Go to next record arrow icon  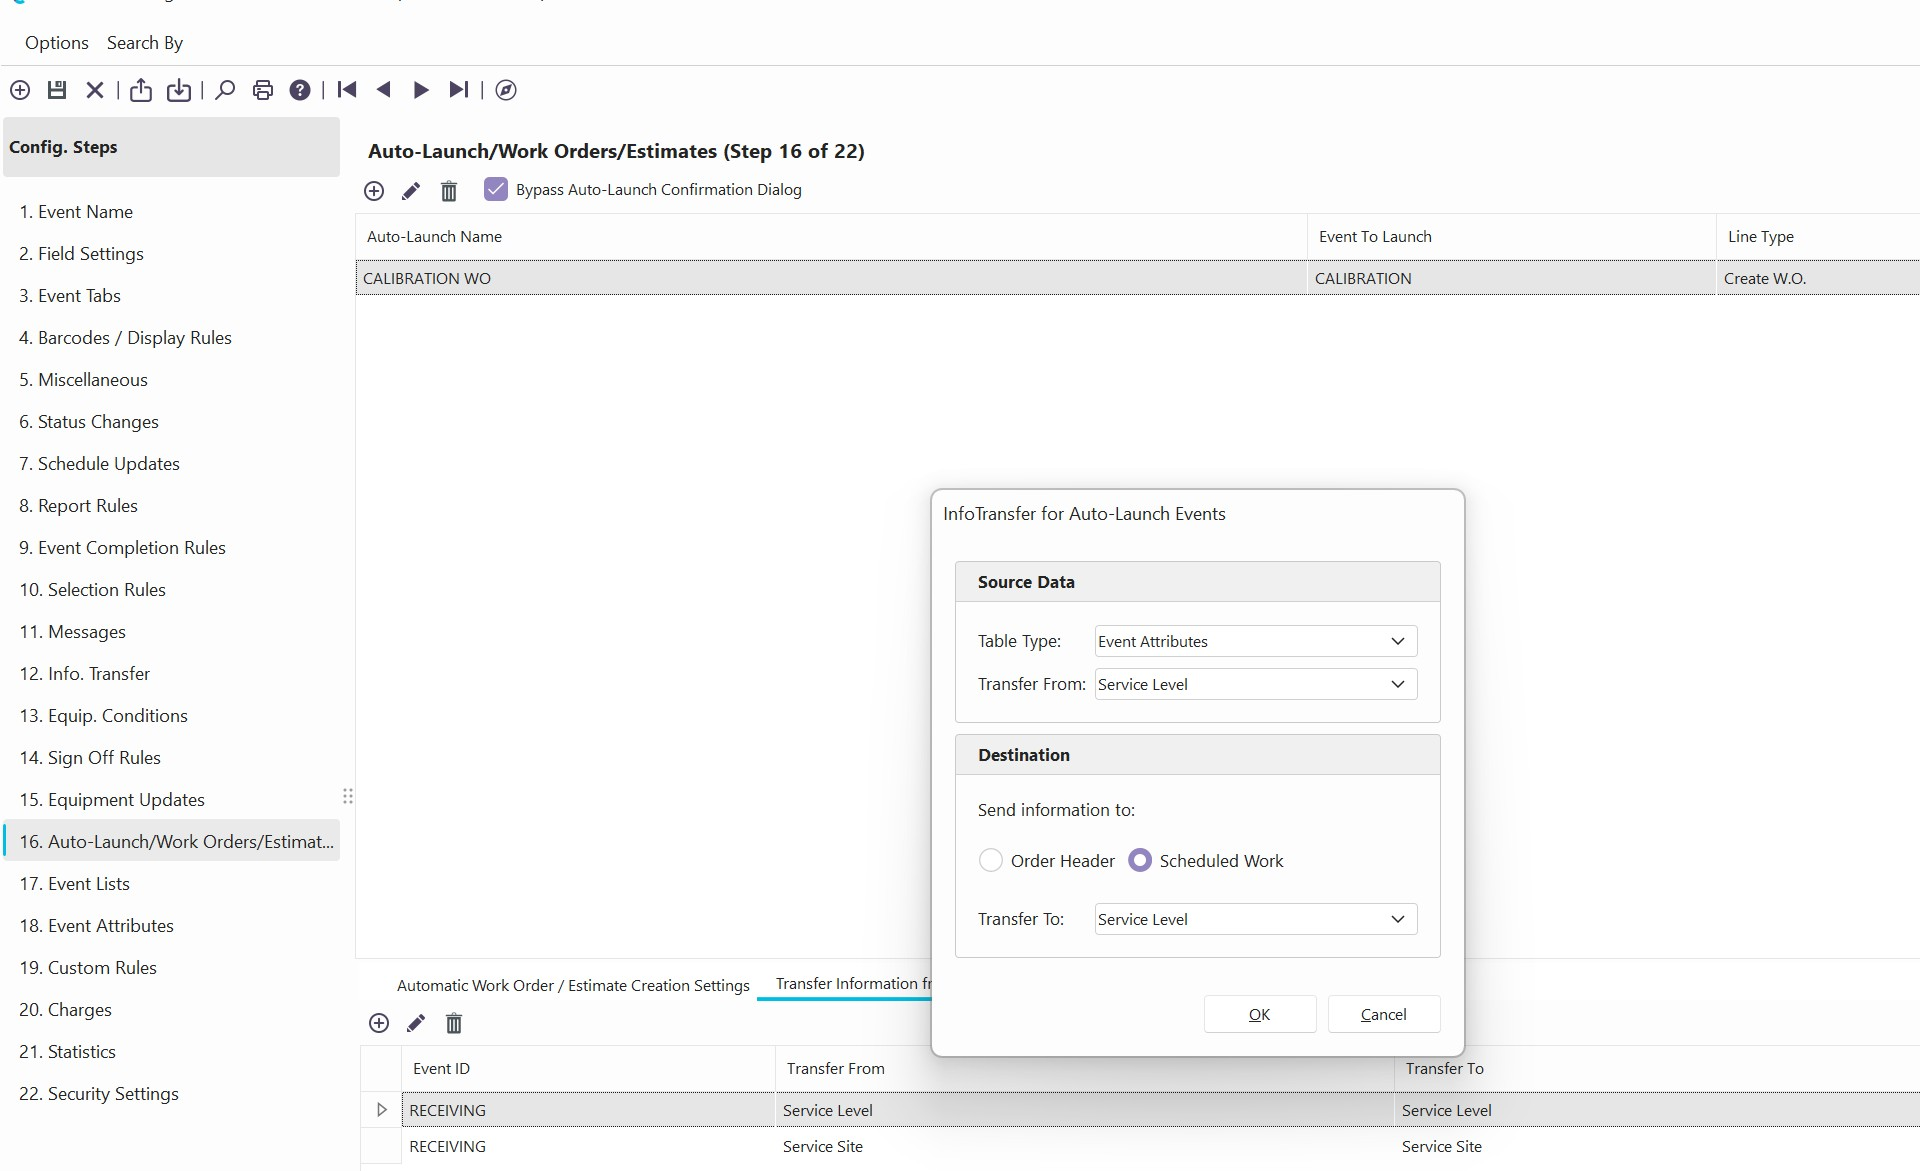coord(421,90)
